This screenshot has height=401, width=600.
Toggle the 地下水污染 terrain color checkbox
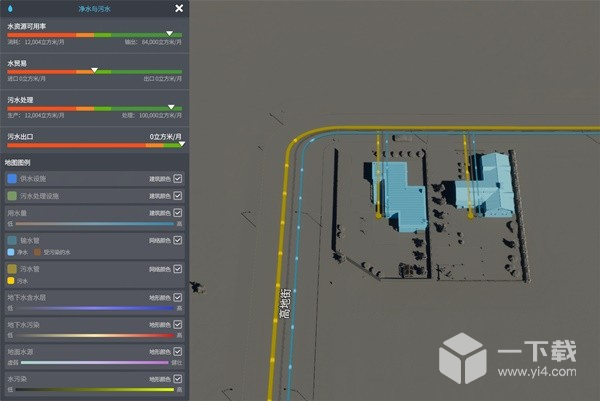click(x=178, y=324)
